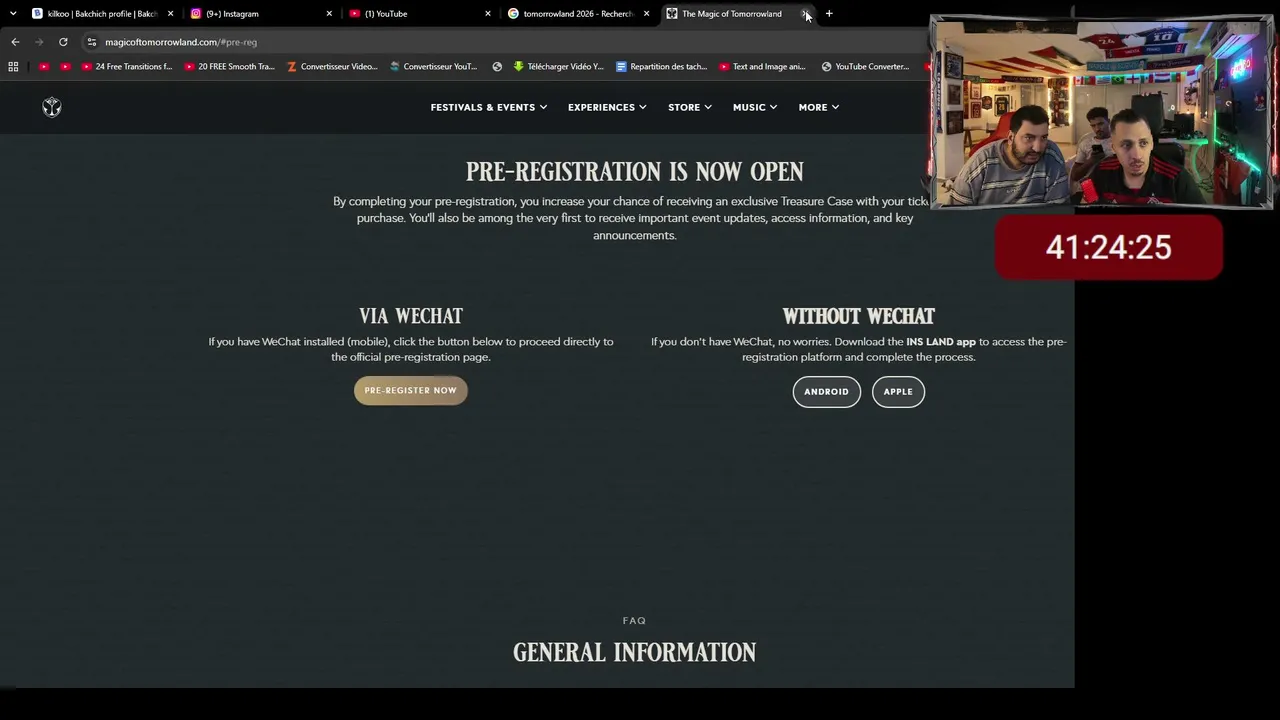Expand the More menu
The image size is (1280, 720).
[819, 107]
